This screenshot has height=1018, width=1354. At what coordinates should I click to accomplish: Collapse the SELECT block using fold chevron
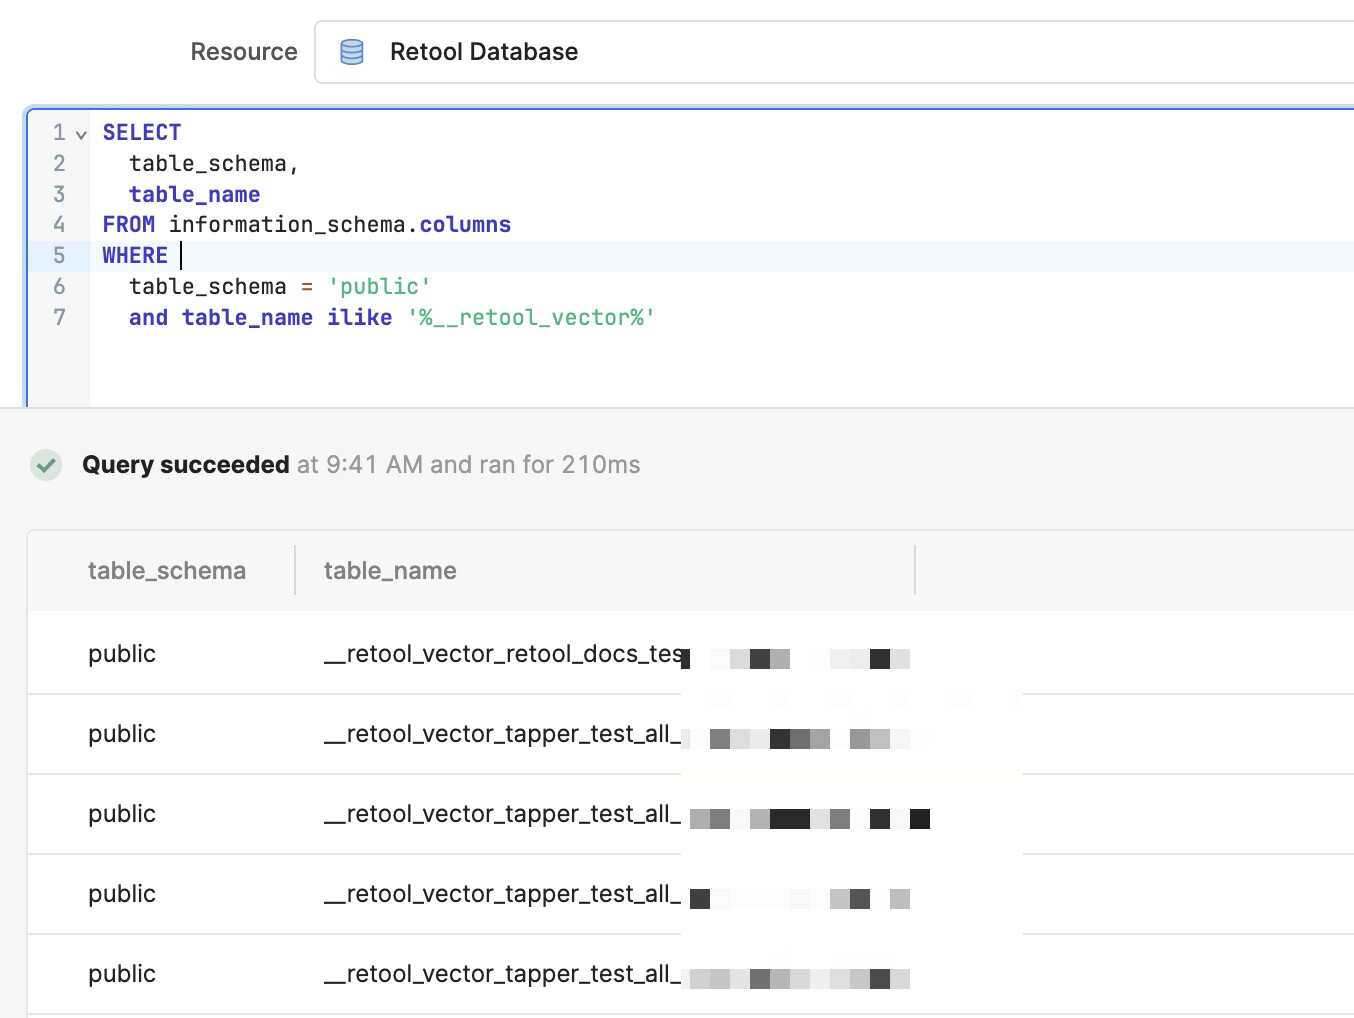click(x=81, y=134)
